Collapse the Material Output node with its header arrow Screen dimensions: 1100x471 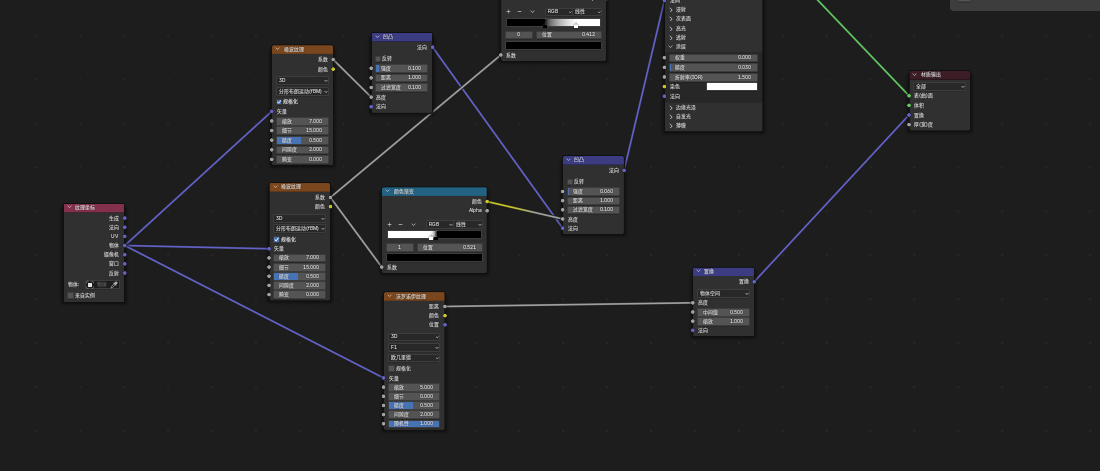915,74
